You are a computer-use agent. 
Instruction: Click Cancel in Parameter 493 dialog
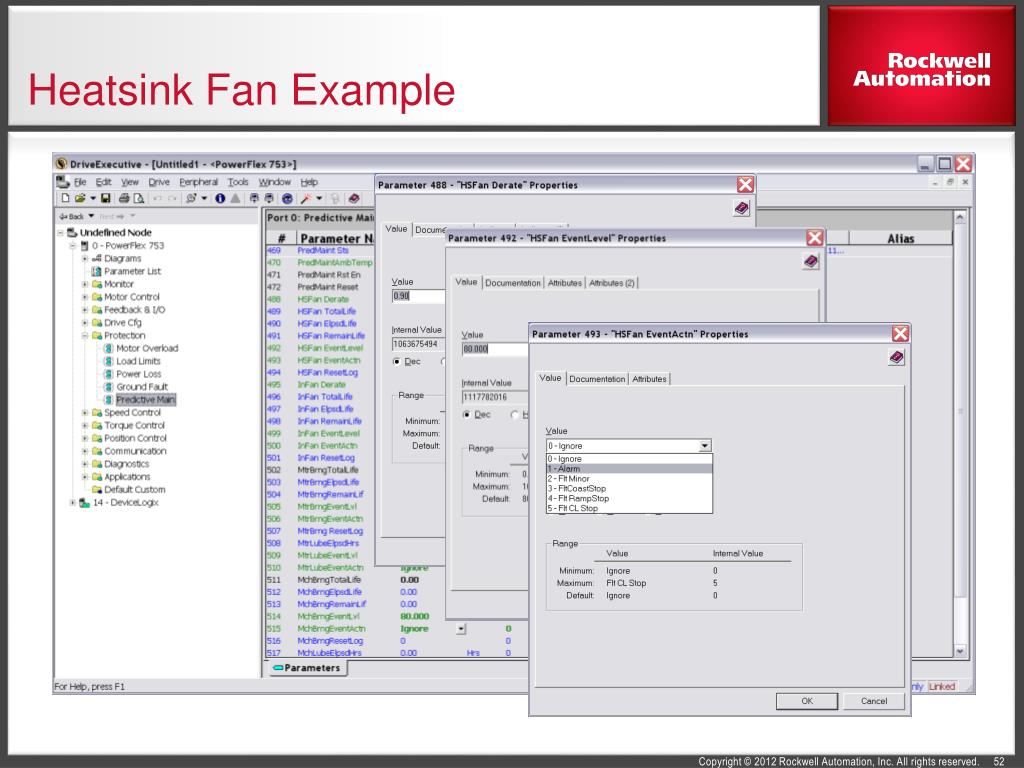pos(874,701)
